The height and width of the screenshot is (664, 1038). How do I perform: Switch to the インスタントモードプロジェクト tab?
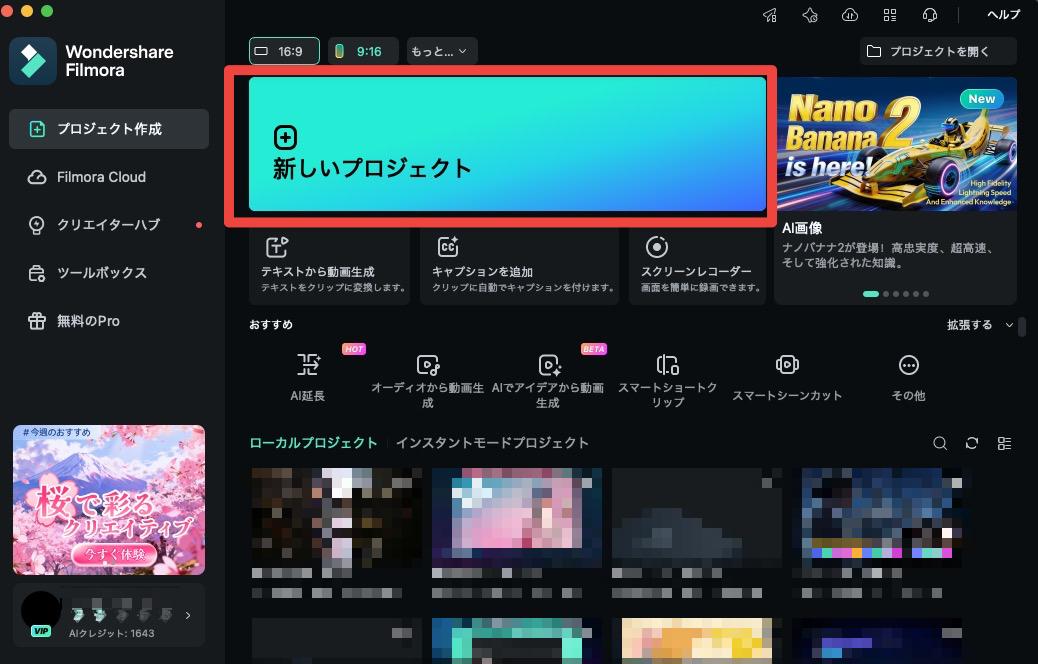coord(493,443)
